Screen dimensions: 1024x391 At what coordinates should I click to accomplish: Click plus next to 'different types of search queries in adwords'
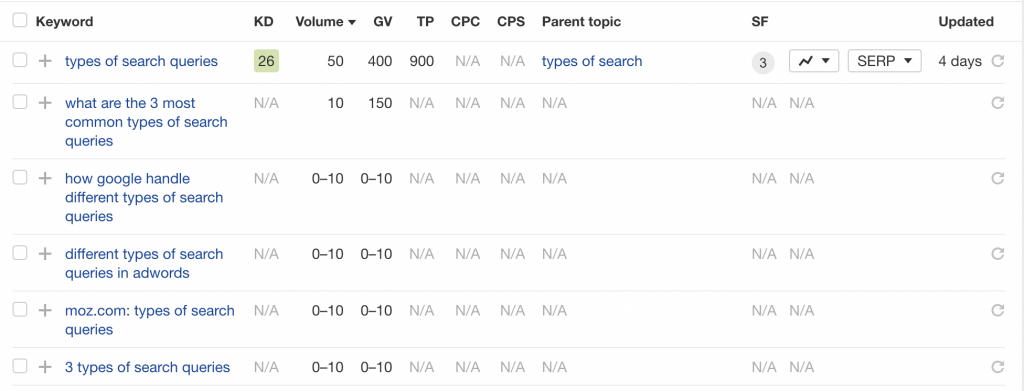pos(44,254)
